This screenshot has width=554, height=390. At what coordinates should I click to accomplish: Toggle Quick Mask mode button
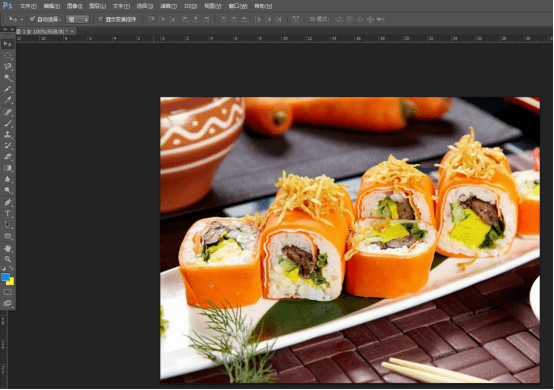click(x=8, y=292)
